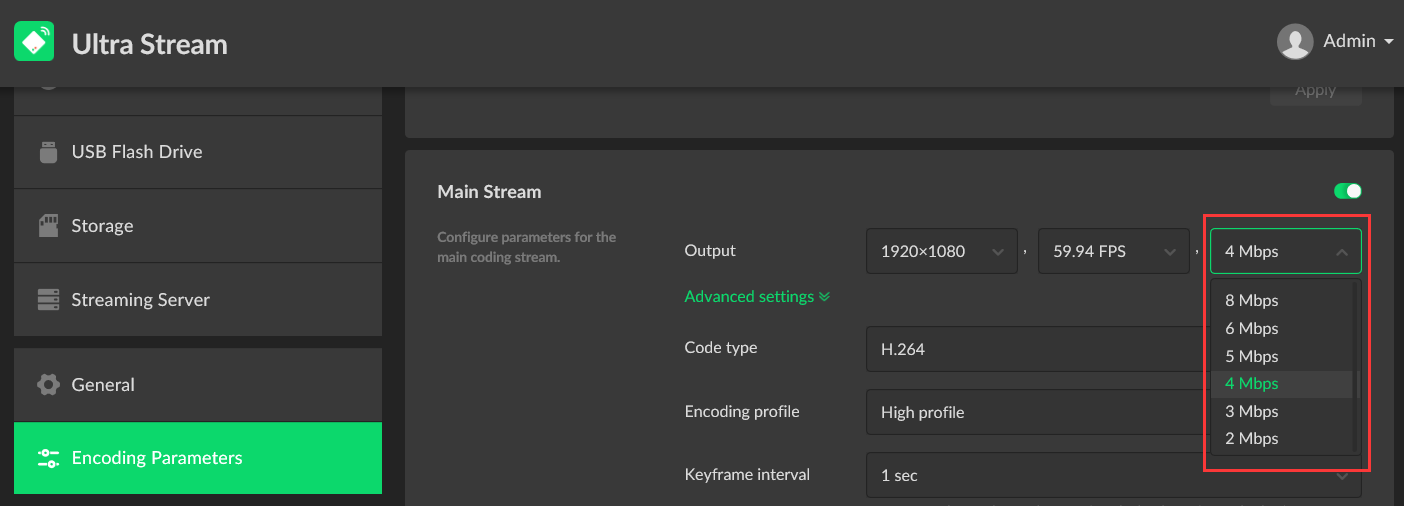
Task: Open the Streaming Server menu item
Action: pos(198,300)
